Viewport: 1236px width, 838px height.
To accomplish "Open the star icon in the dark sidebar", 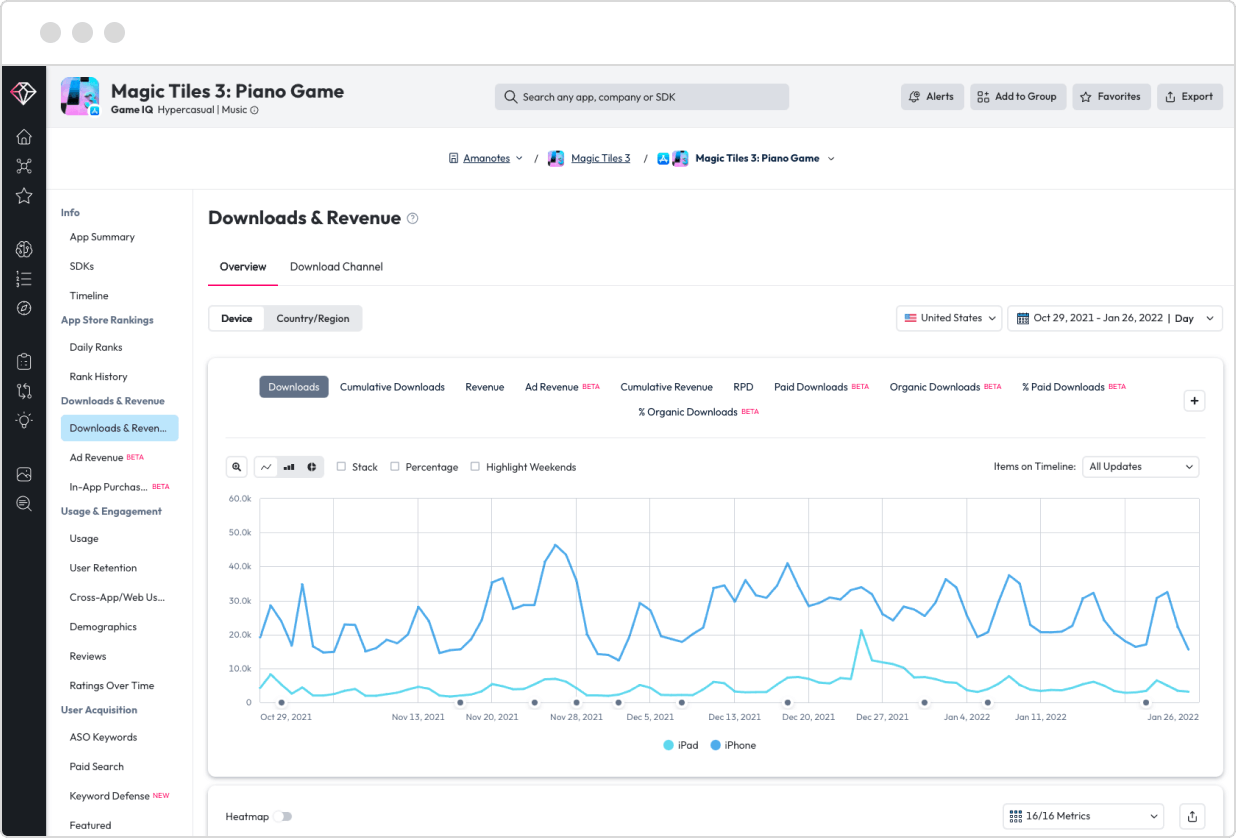I will 24,196.
